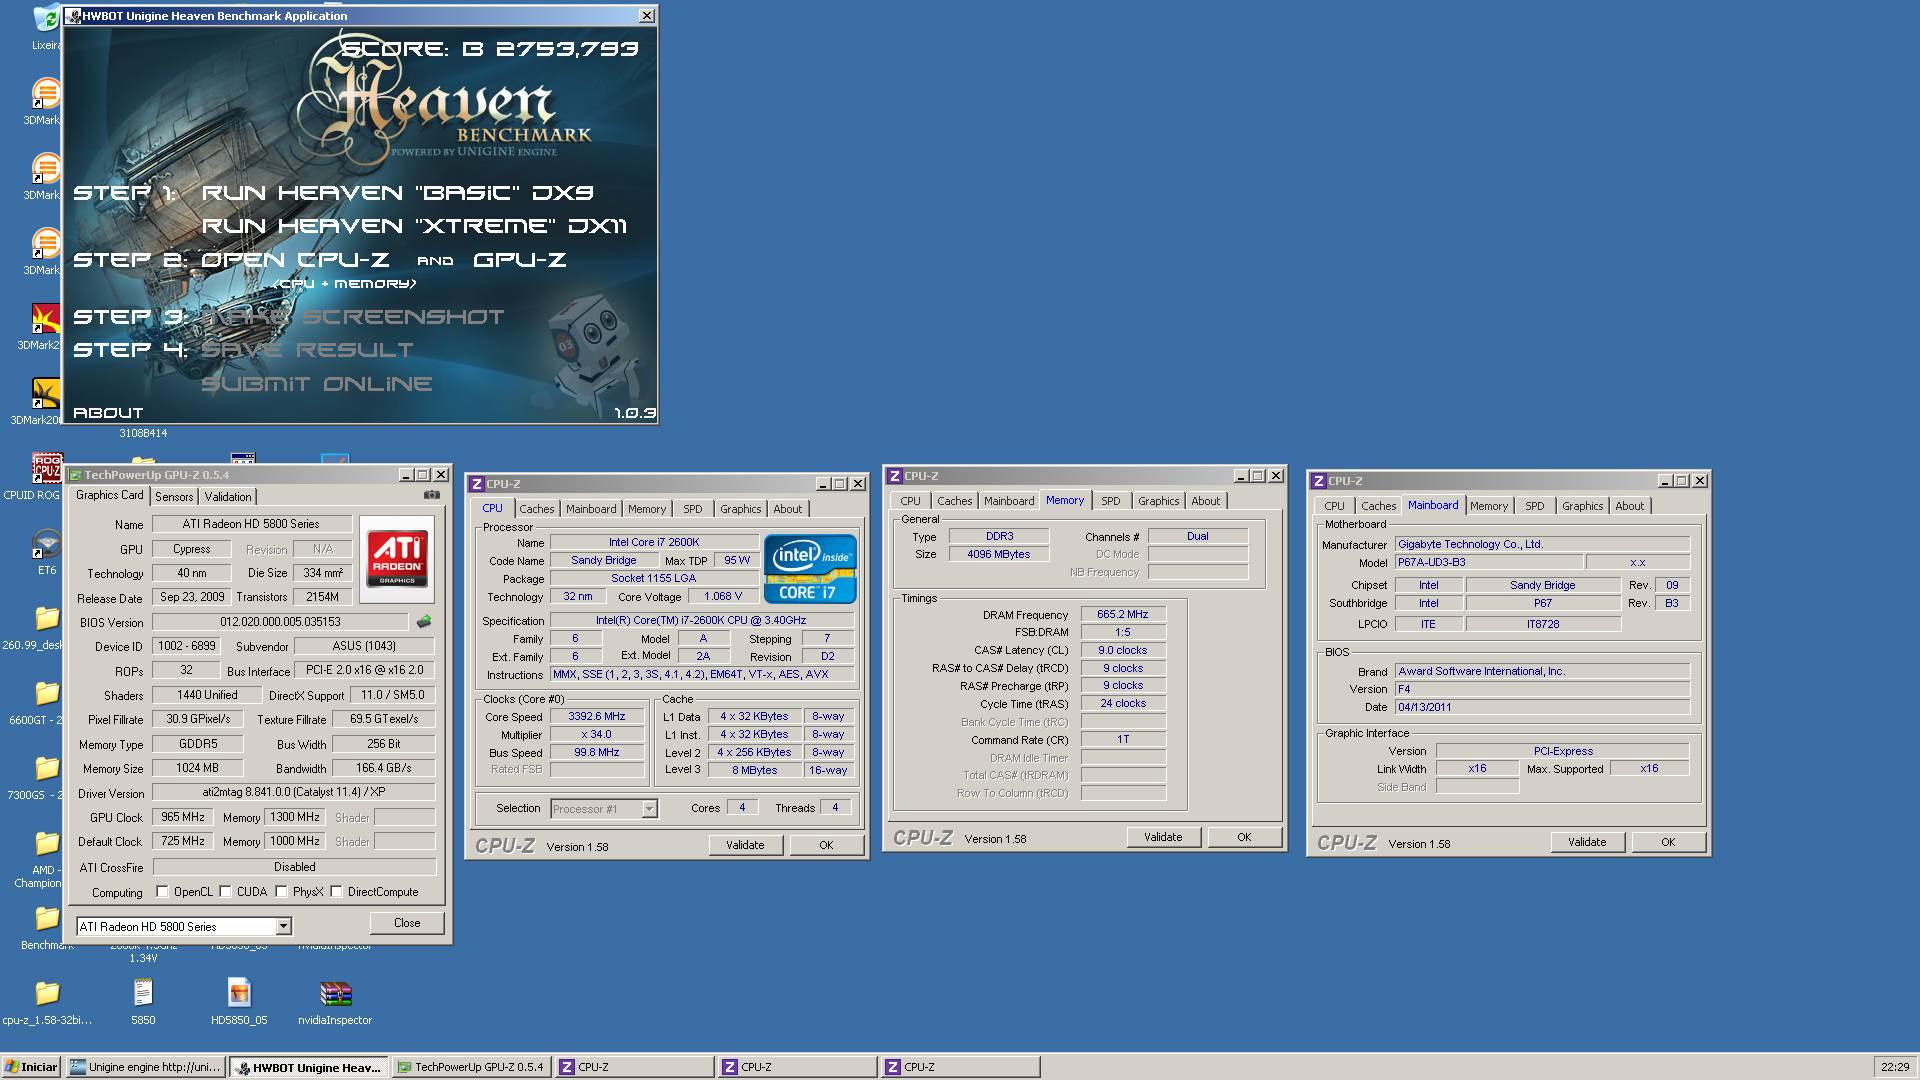This screenshot has width=1920, height=1080.
Task: Click Validate in CPU-Z CPU window
Action: click(x=745, y=845)
